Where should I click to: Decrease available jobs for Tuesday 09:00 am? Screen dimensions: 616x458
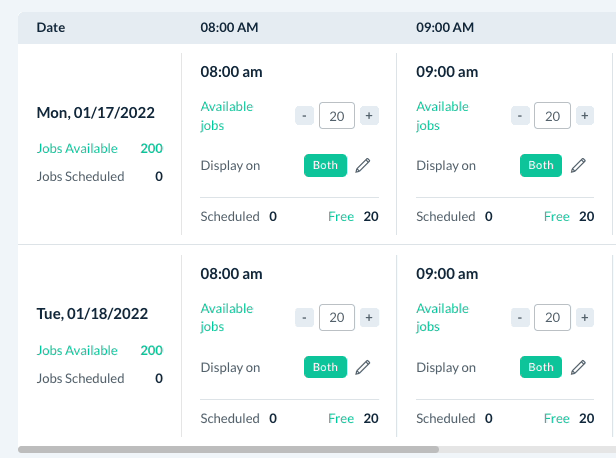(x=520, y=318)
